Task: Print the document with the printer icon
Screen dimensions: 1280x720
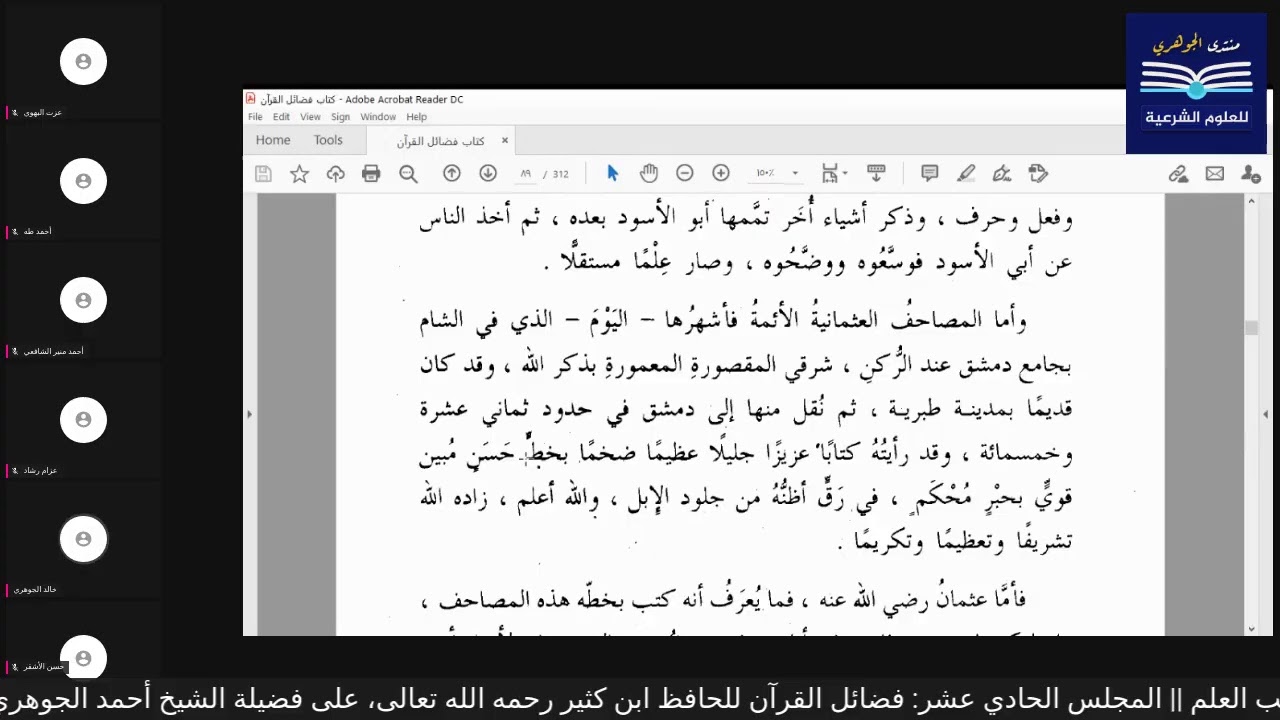Action: click(x=371, y=174)
